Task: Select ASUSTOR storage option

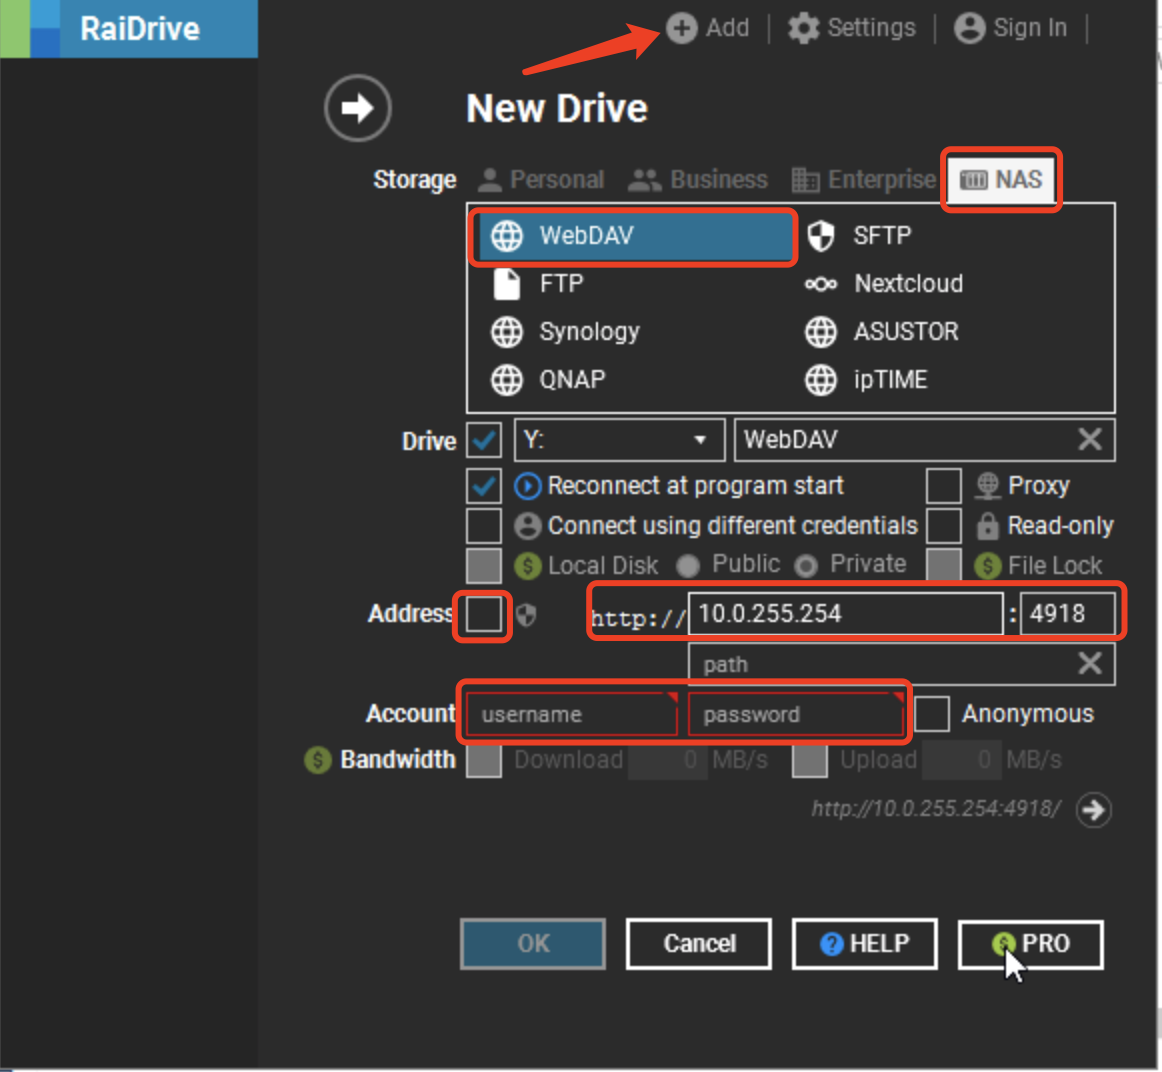Action: pyautogui.click(x=882, y=332)
